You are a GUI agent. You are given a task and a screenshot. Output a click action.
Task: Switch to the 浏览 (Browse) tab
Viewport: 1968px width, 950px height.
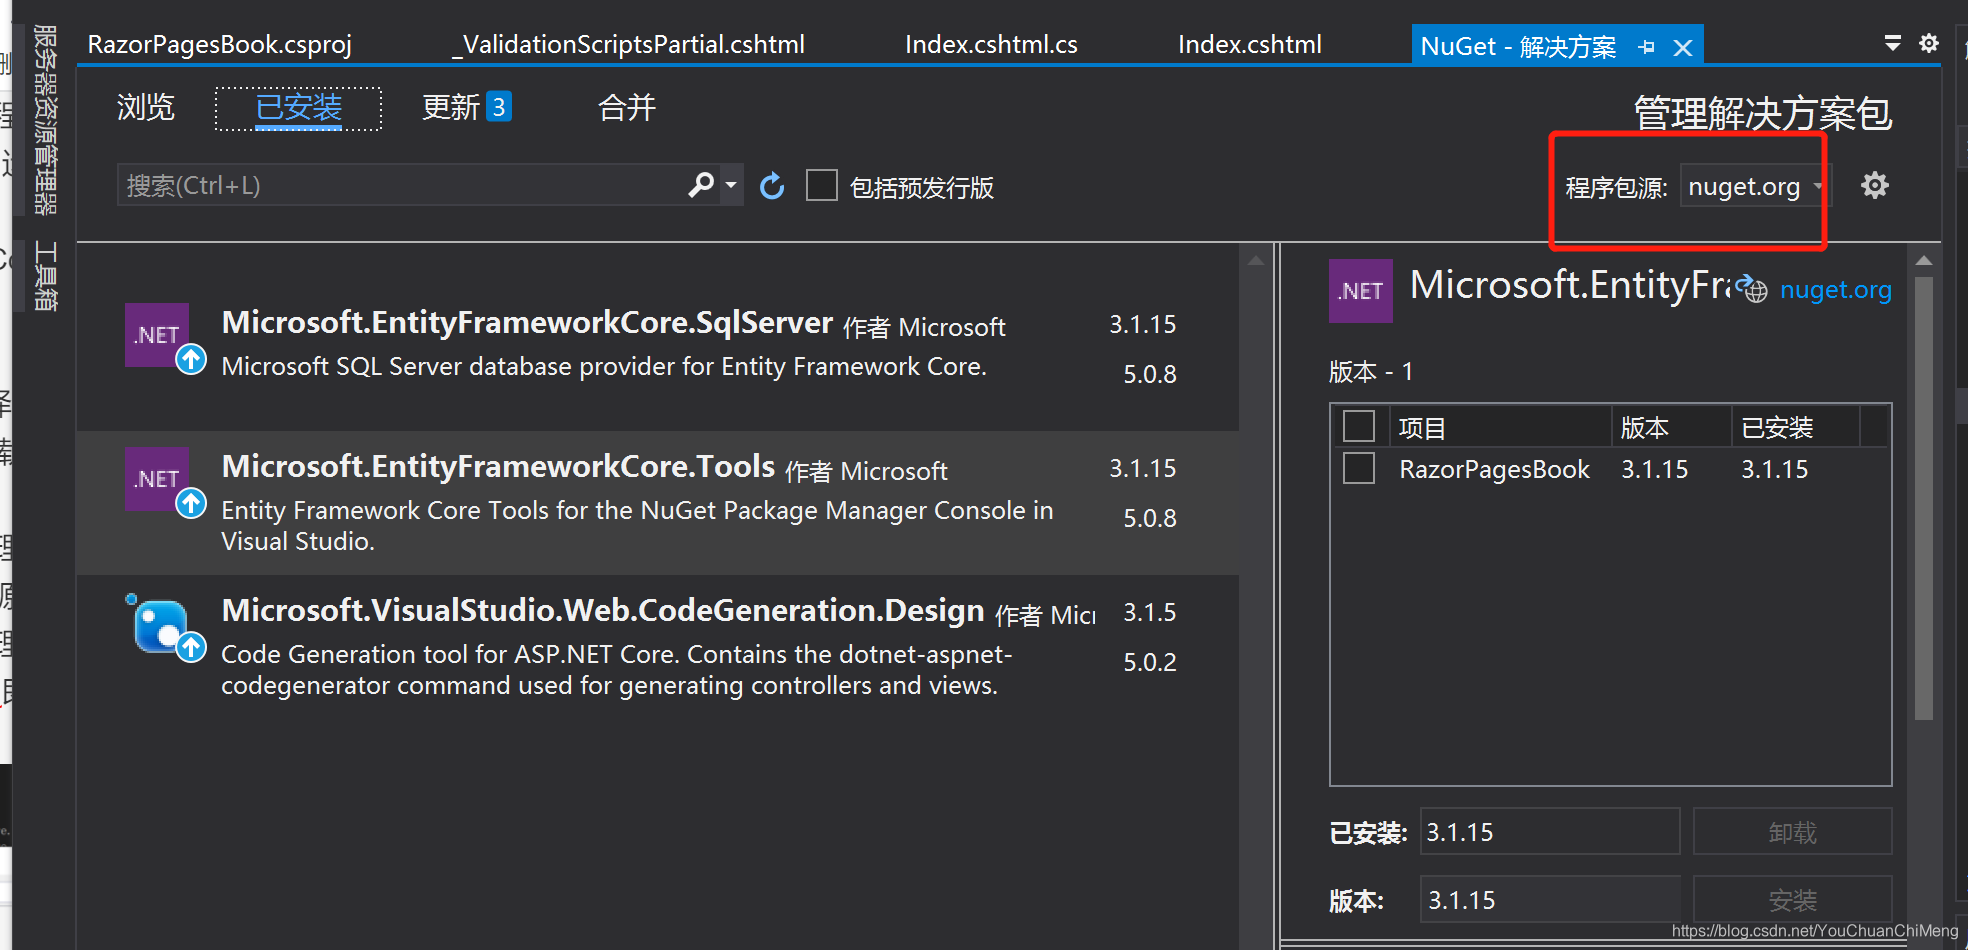point(146,107)
